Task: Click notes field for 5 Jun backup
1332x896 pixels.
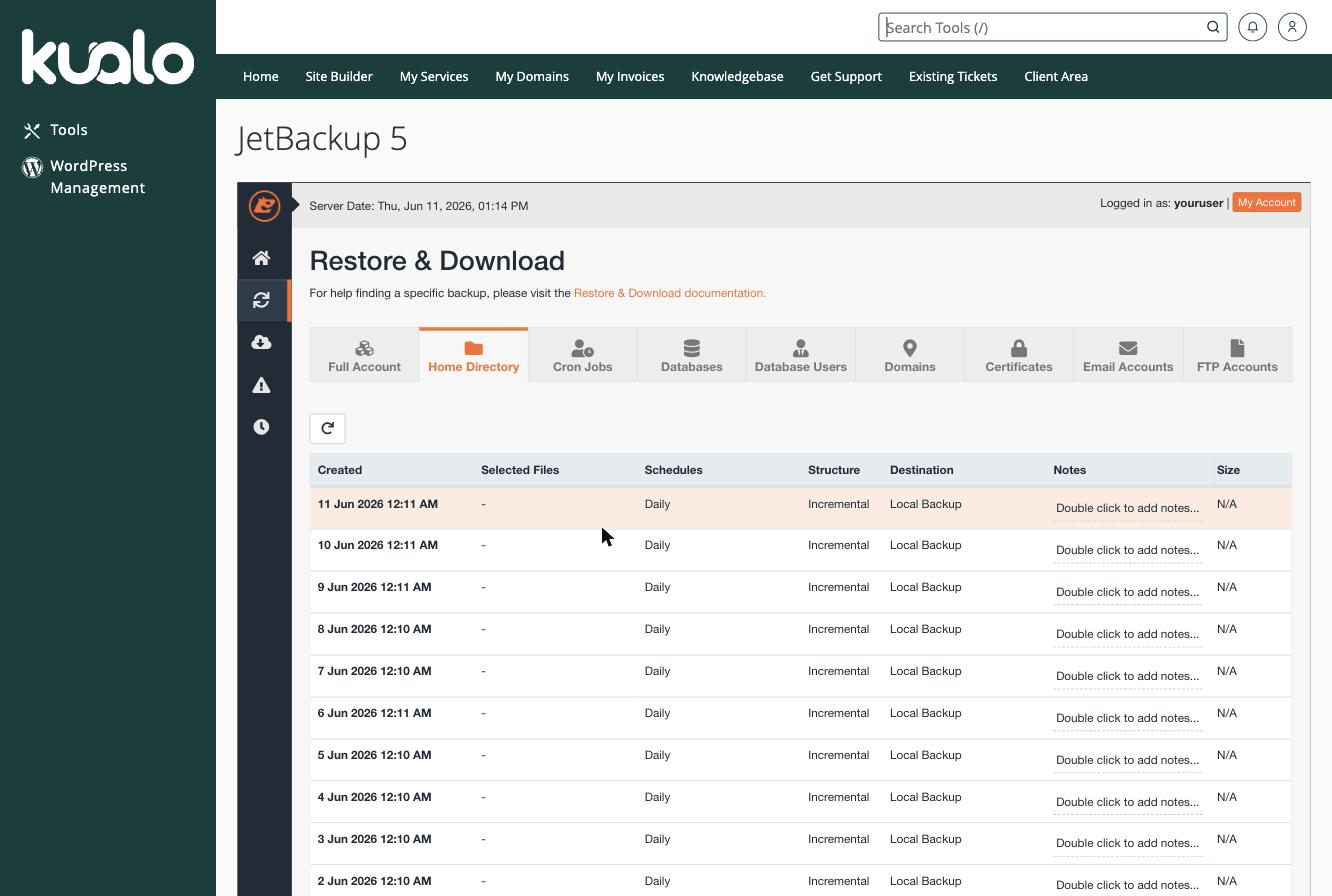Action: point(1127,760)
